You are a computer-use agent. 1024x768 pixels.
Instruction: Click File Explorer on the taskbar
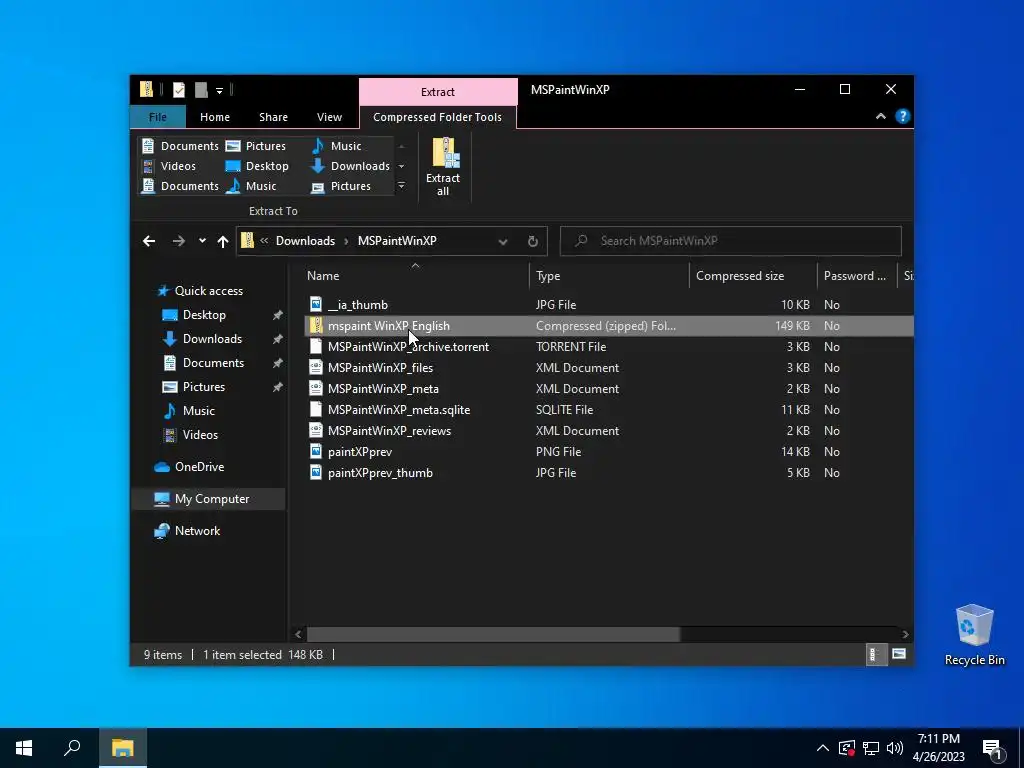pyautogui.click(x=122, y=748)
